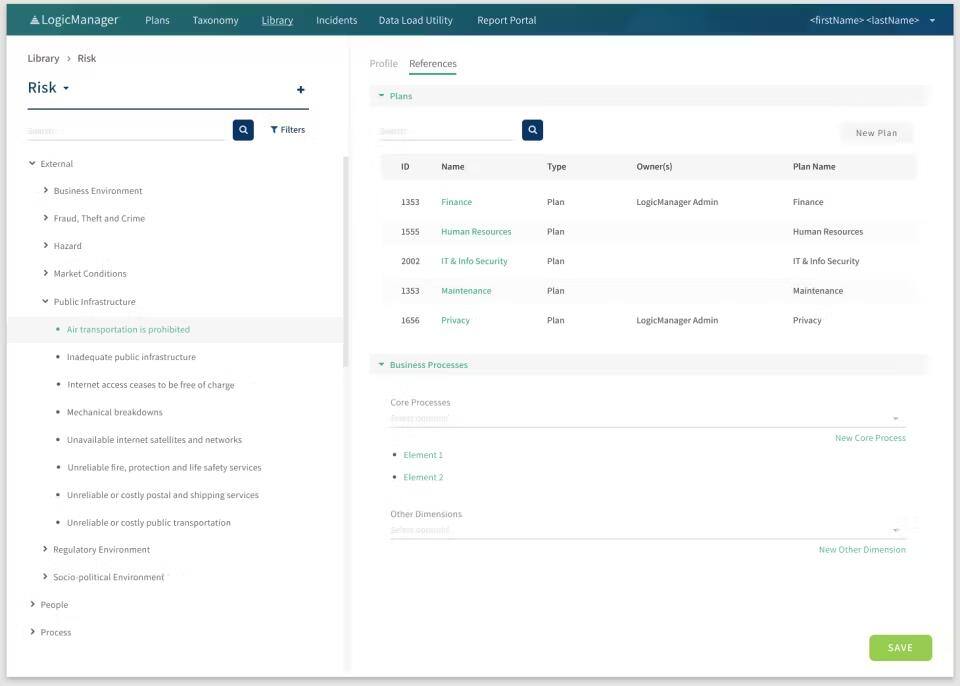Viewport: 960px width, 686px height.
Task: Collapse the Plans section
Action: (x=381, y=96)
